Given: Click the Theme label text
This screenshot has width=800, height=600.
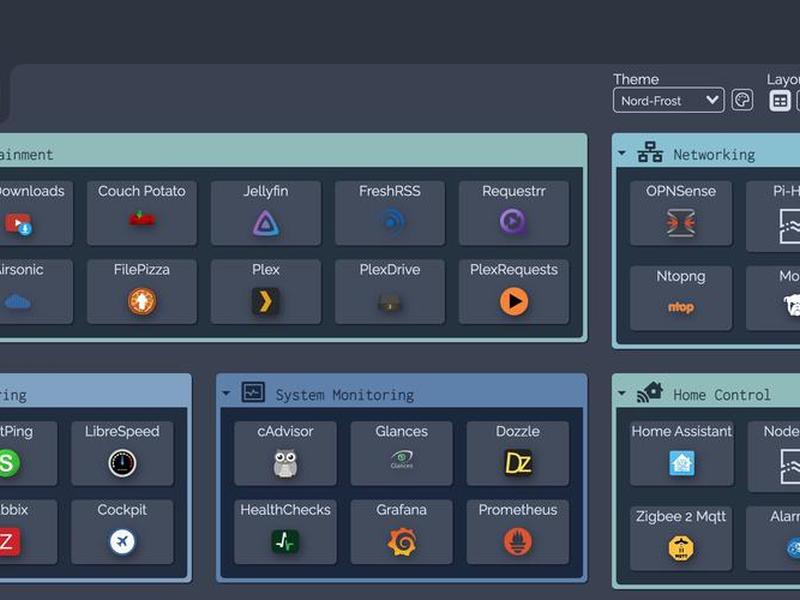Looking at the screenshot, I should click(x=636, y=80).
